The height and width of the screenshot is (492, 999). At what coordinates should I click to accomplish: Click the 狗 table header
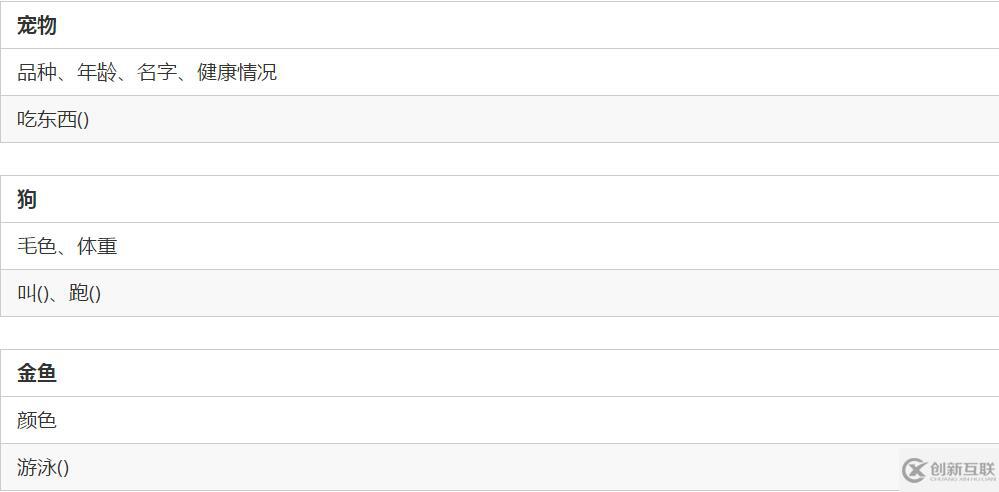[x=500, y=199]
